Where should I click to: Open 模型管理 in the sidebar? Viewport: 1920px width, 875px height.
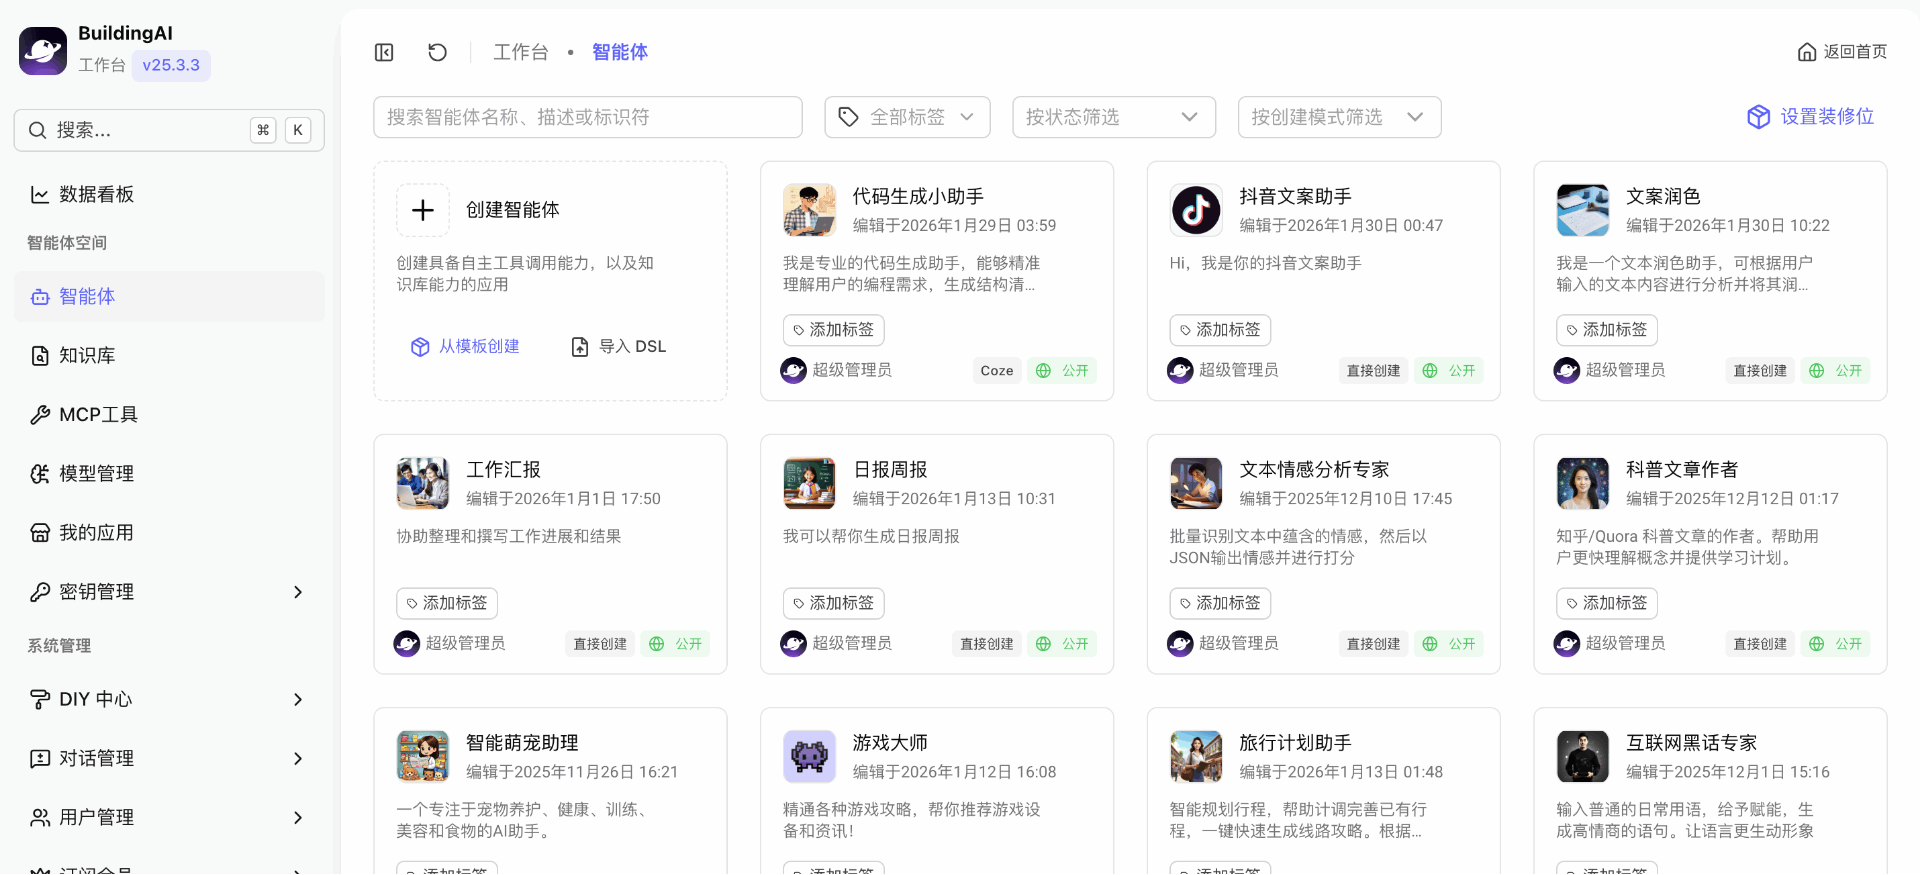tap(169, 474)
